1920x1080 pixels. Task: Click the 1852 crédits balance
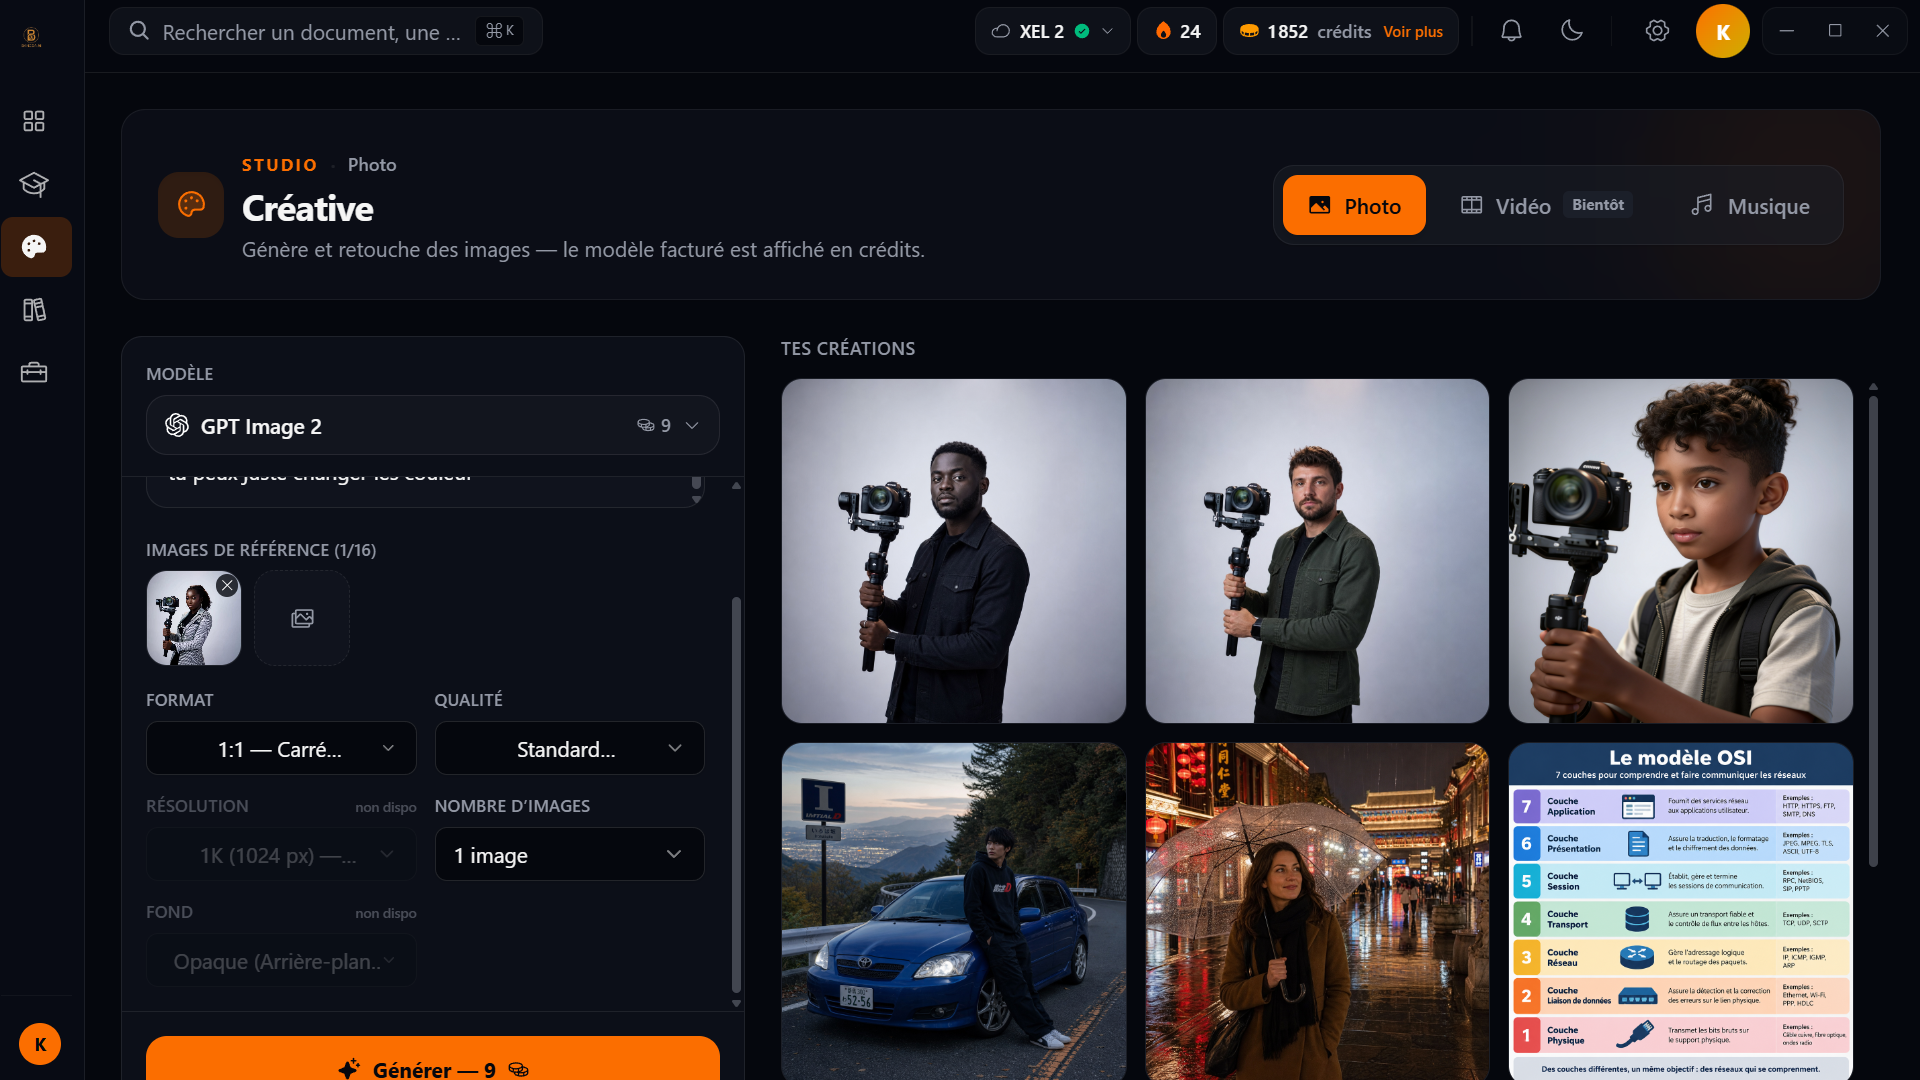(x=1318, y=31)
